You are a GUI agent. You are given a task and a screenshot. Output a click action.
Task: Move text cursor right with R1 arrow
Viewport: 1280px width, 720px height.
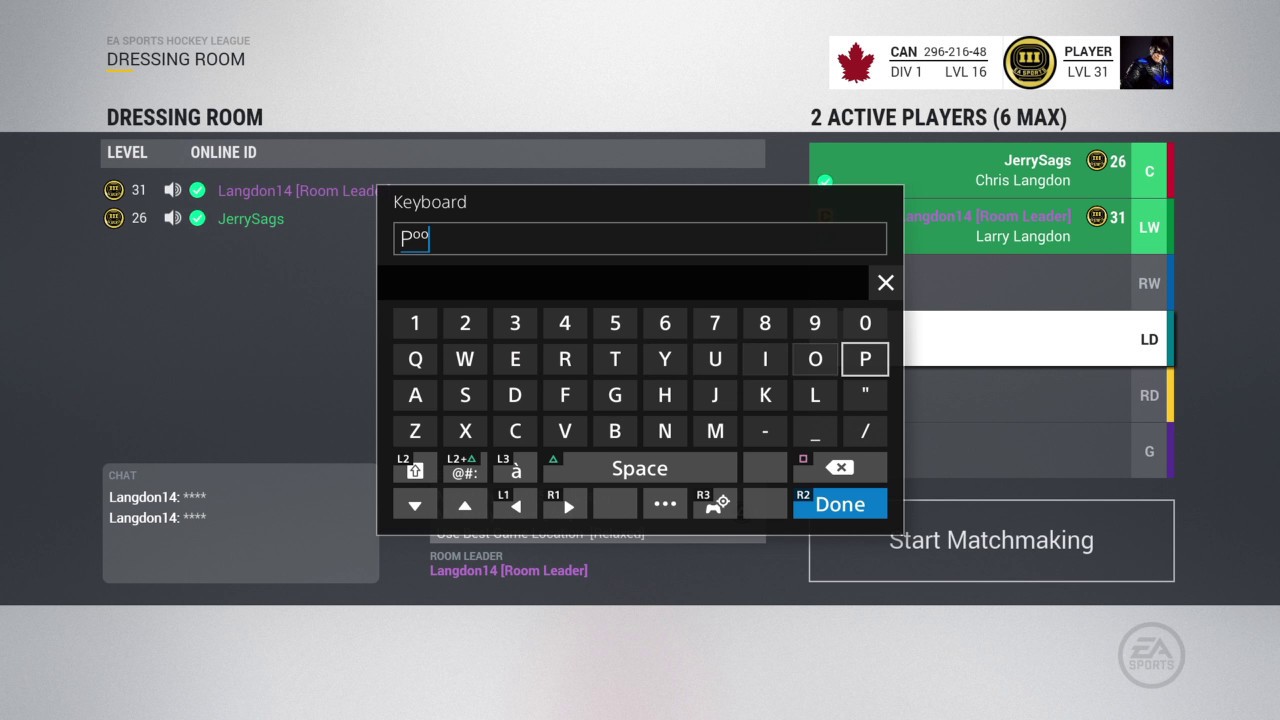pos(565,504)
